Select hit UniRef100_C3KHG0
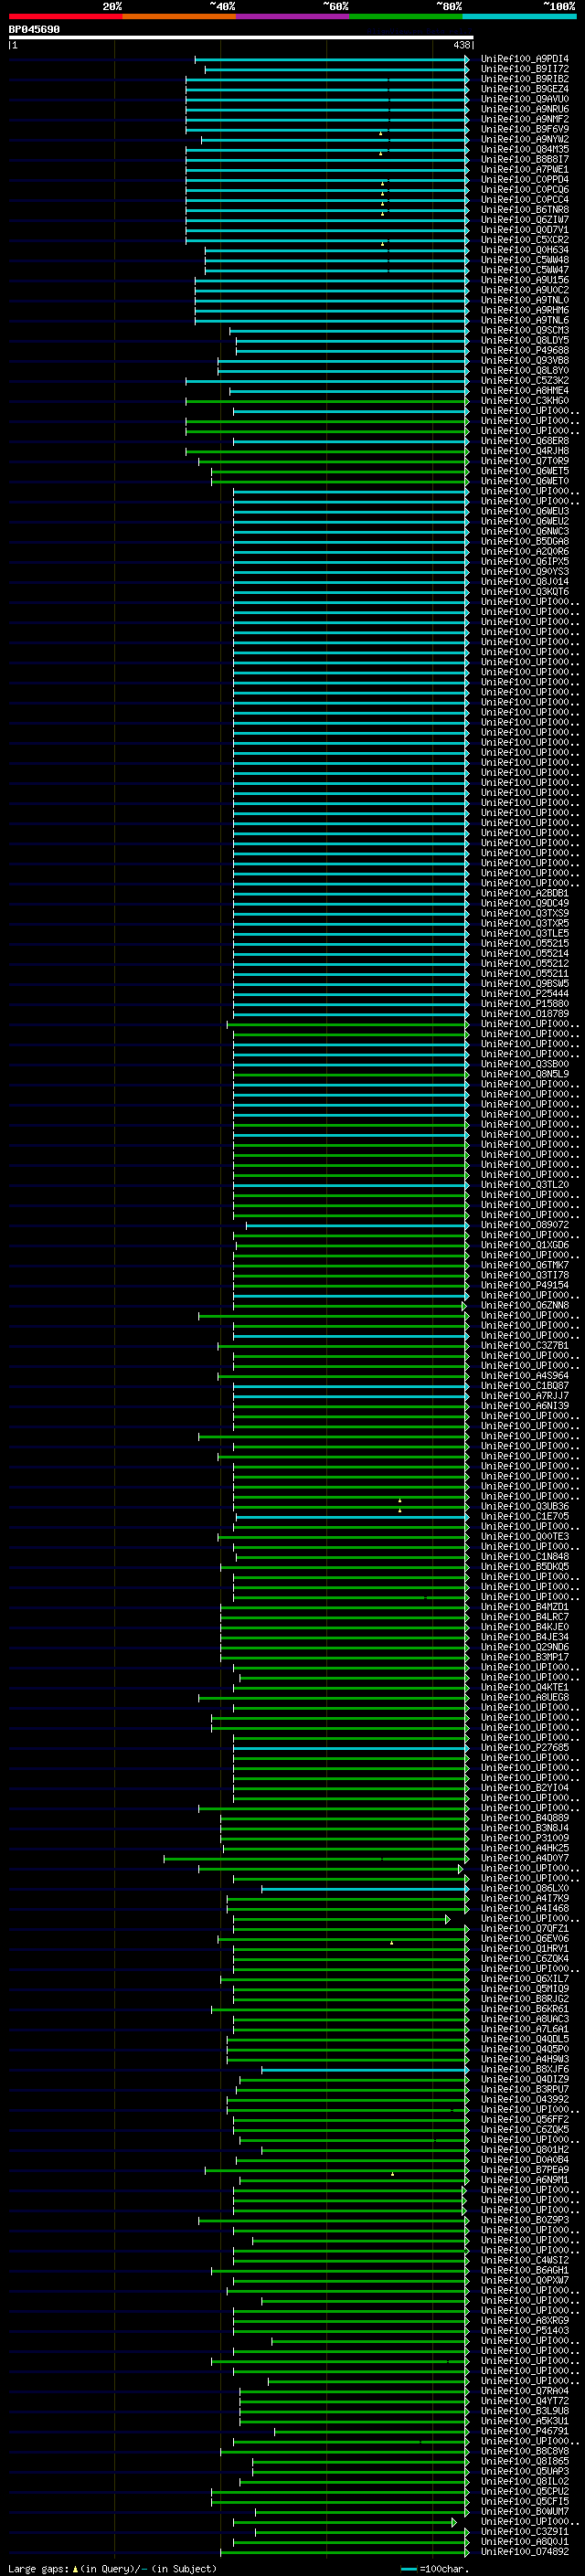Screen dimensions: 585x2576 524,401
